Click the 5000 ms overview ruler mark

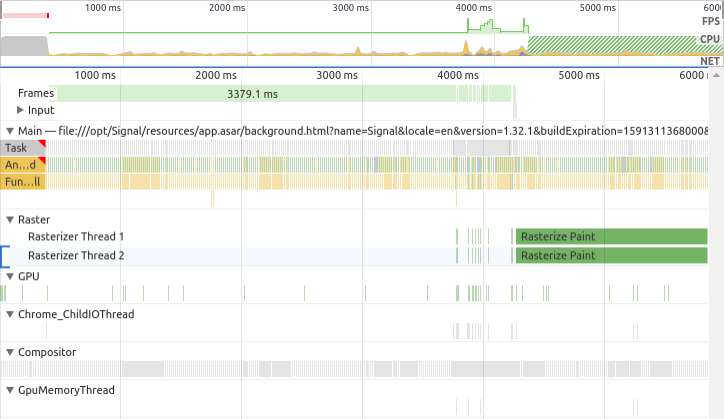pos(597,8)
